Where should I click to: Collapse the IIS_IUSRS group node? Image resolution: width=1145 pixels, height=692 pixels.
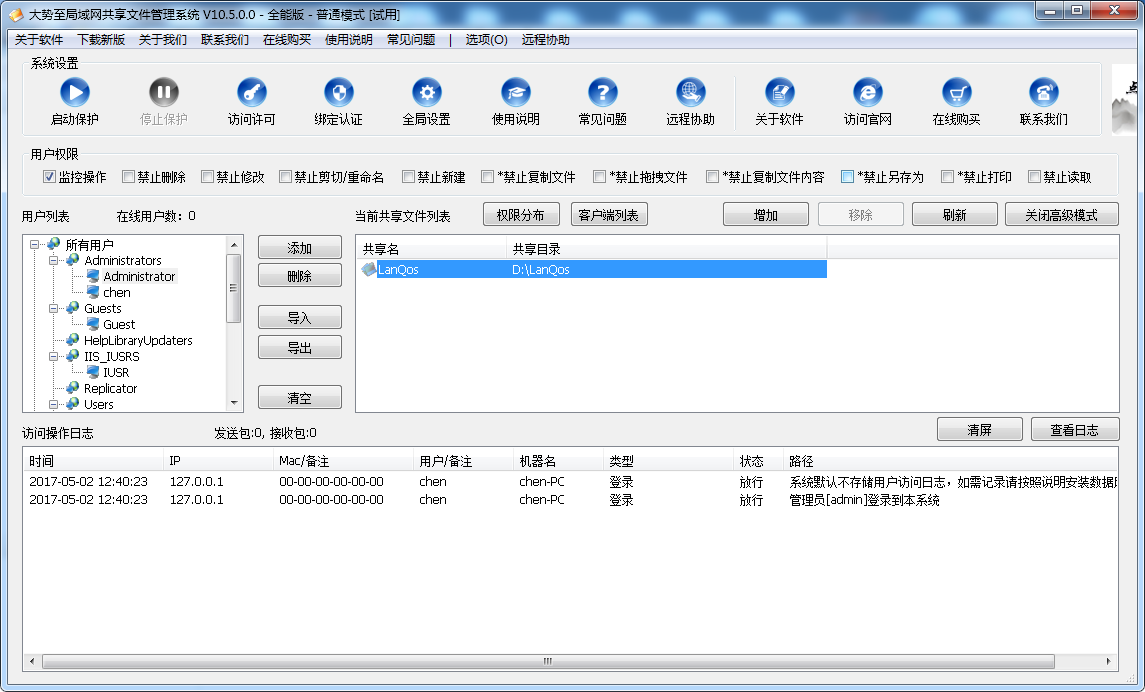click(54, 356)
